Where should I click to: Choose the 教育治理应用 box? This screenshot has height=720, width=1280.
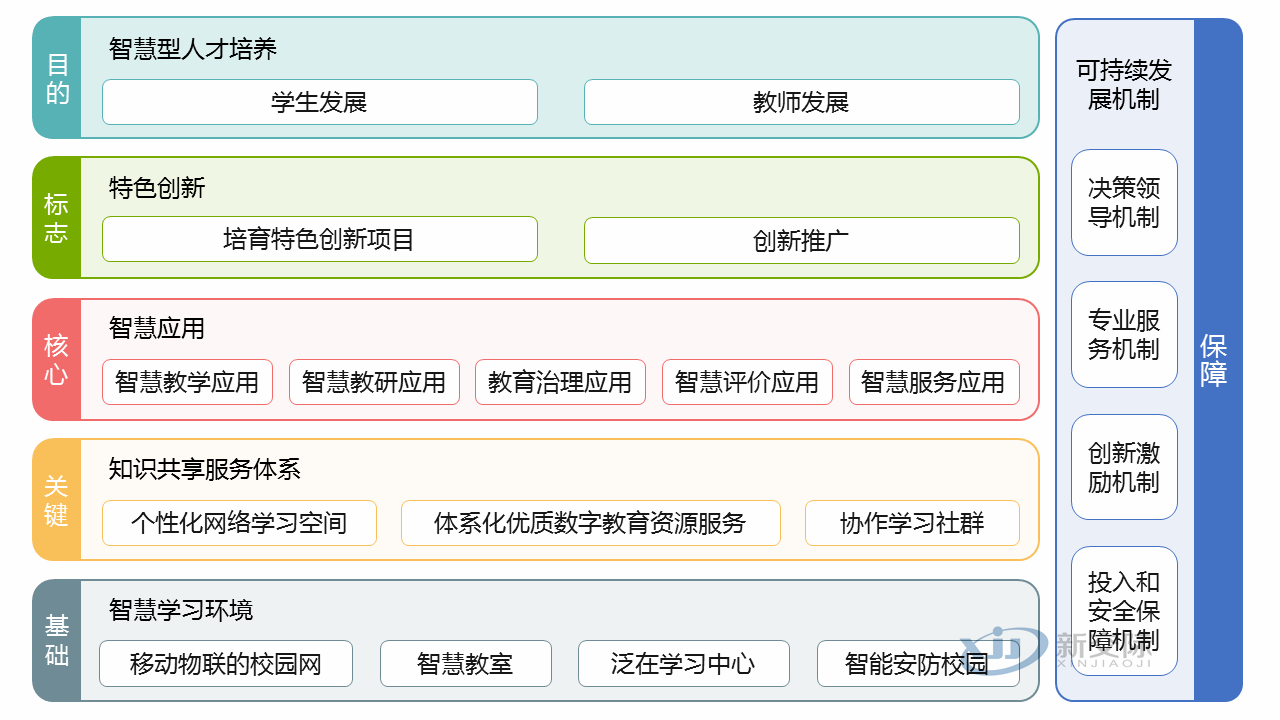[560, 382]
